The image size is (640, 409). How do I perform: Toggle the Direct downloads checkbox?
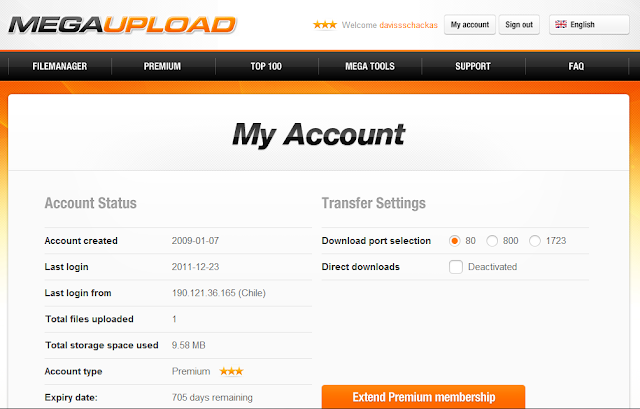coord(456,267)
